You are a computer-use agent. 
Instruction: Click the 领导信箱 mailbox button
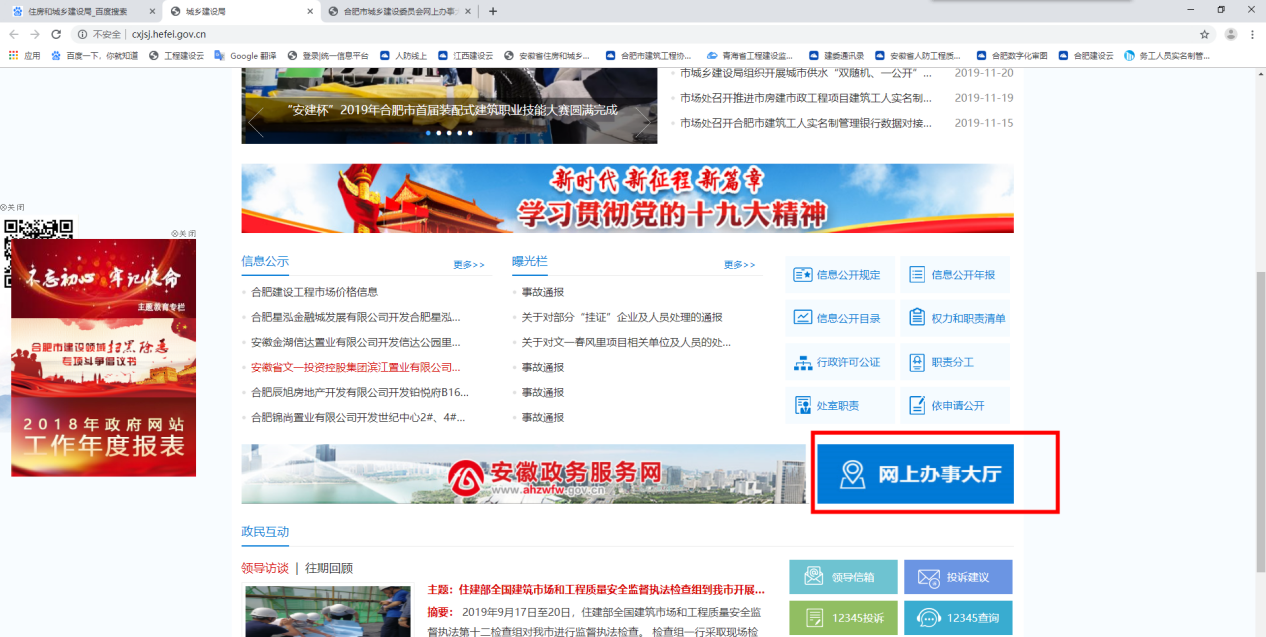(843, 577)
